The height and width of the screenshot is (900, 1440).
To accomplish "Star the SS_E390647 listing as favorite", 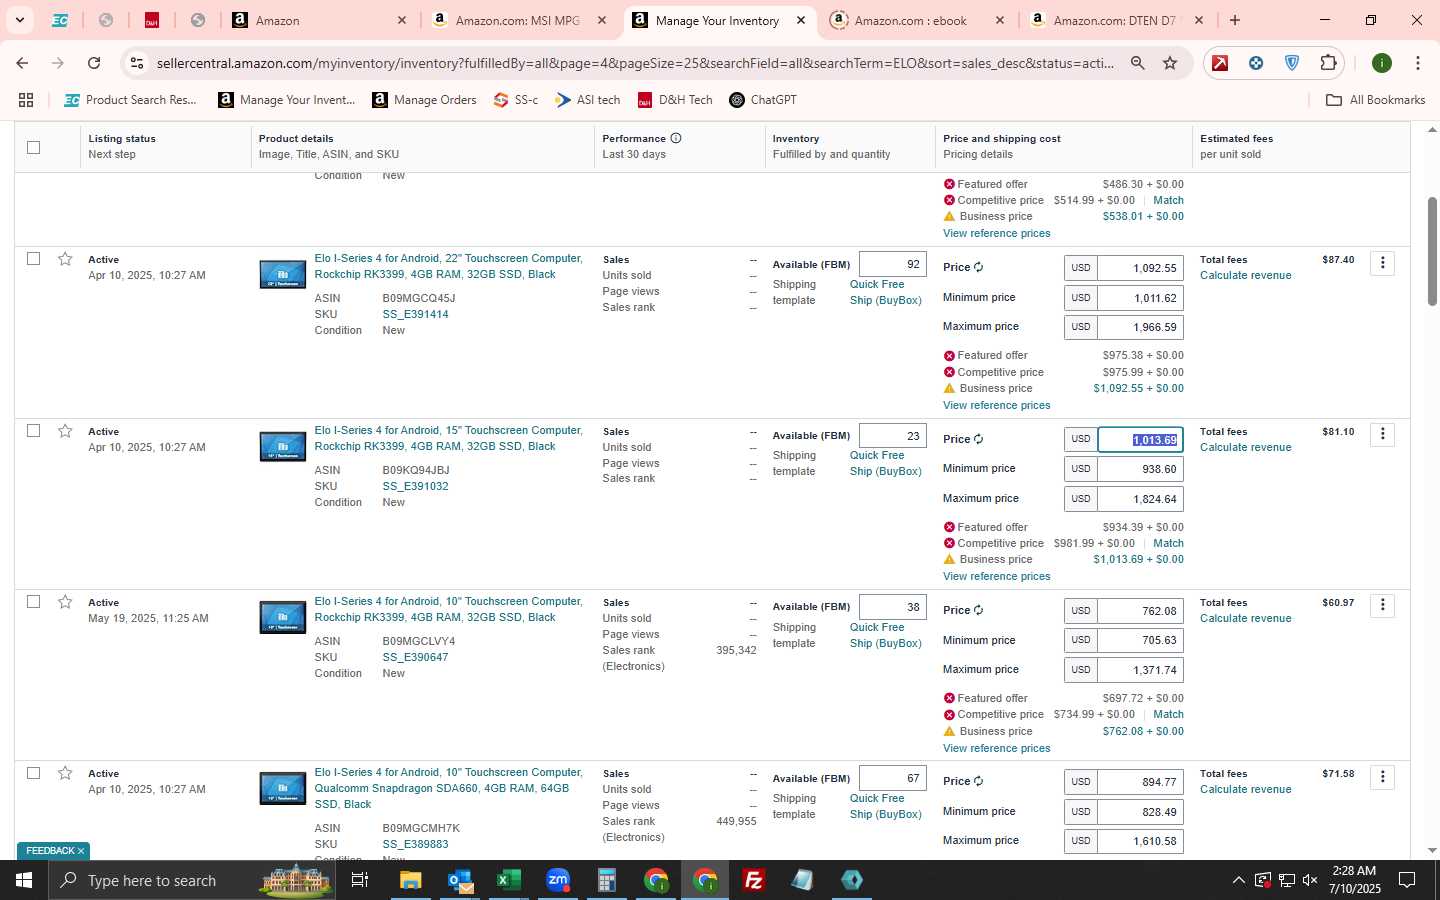I will (x=65, y=602).
